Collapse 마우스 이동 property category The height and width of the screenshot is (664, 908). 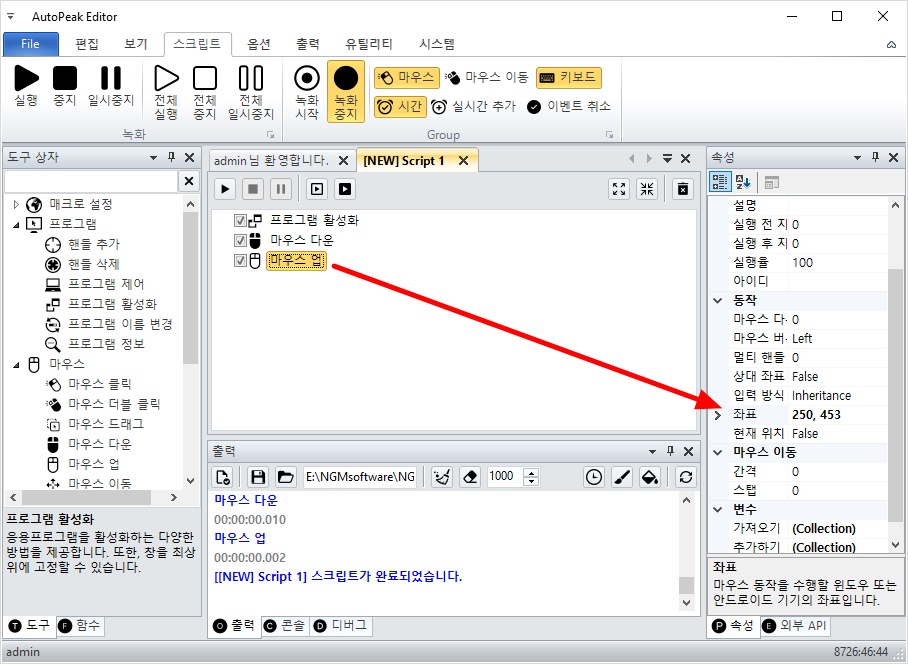pos(717,452)
